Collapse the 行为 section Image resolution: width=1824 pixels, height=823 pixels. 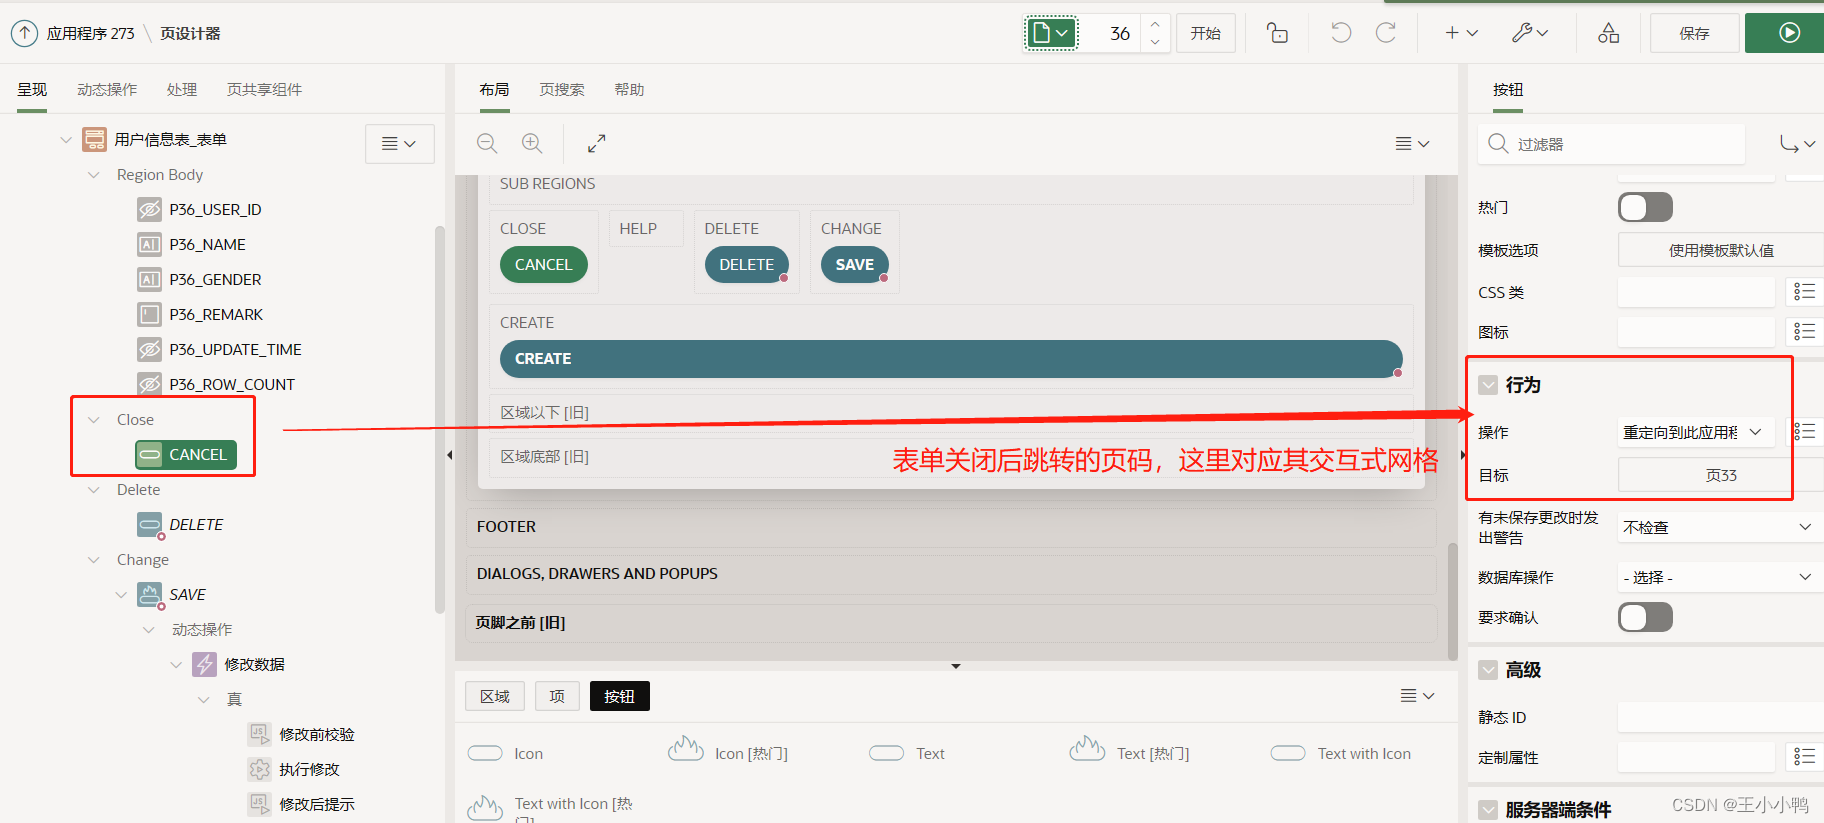pyautogui.click(x=1489, y=385)
